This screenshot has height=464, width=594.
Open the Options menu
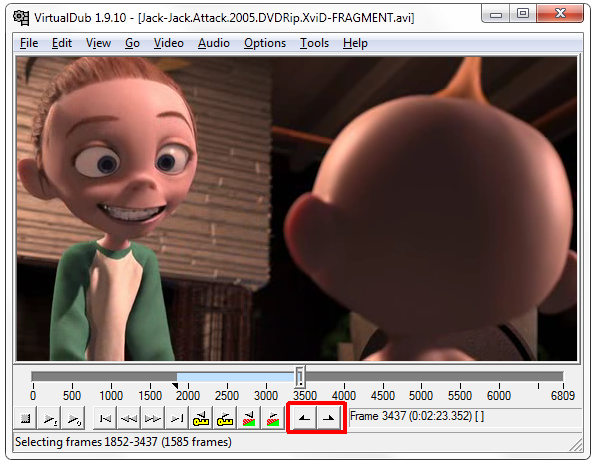point(265,43)
